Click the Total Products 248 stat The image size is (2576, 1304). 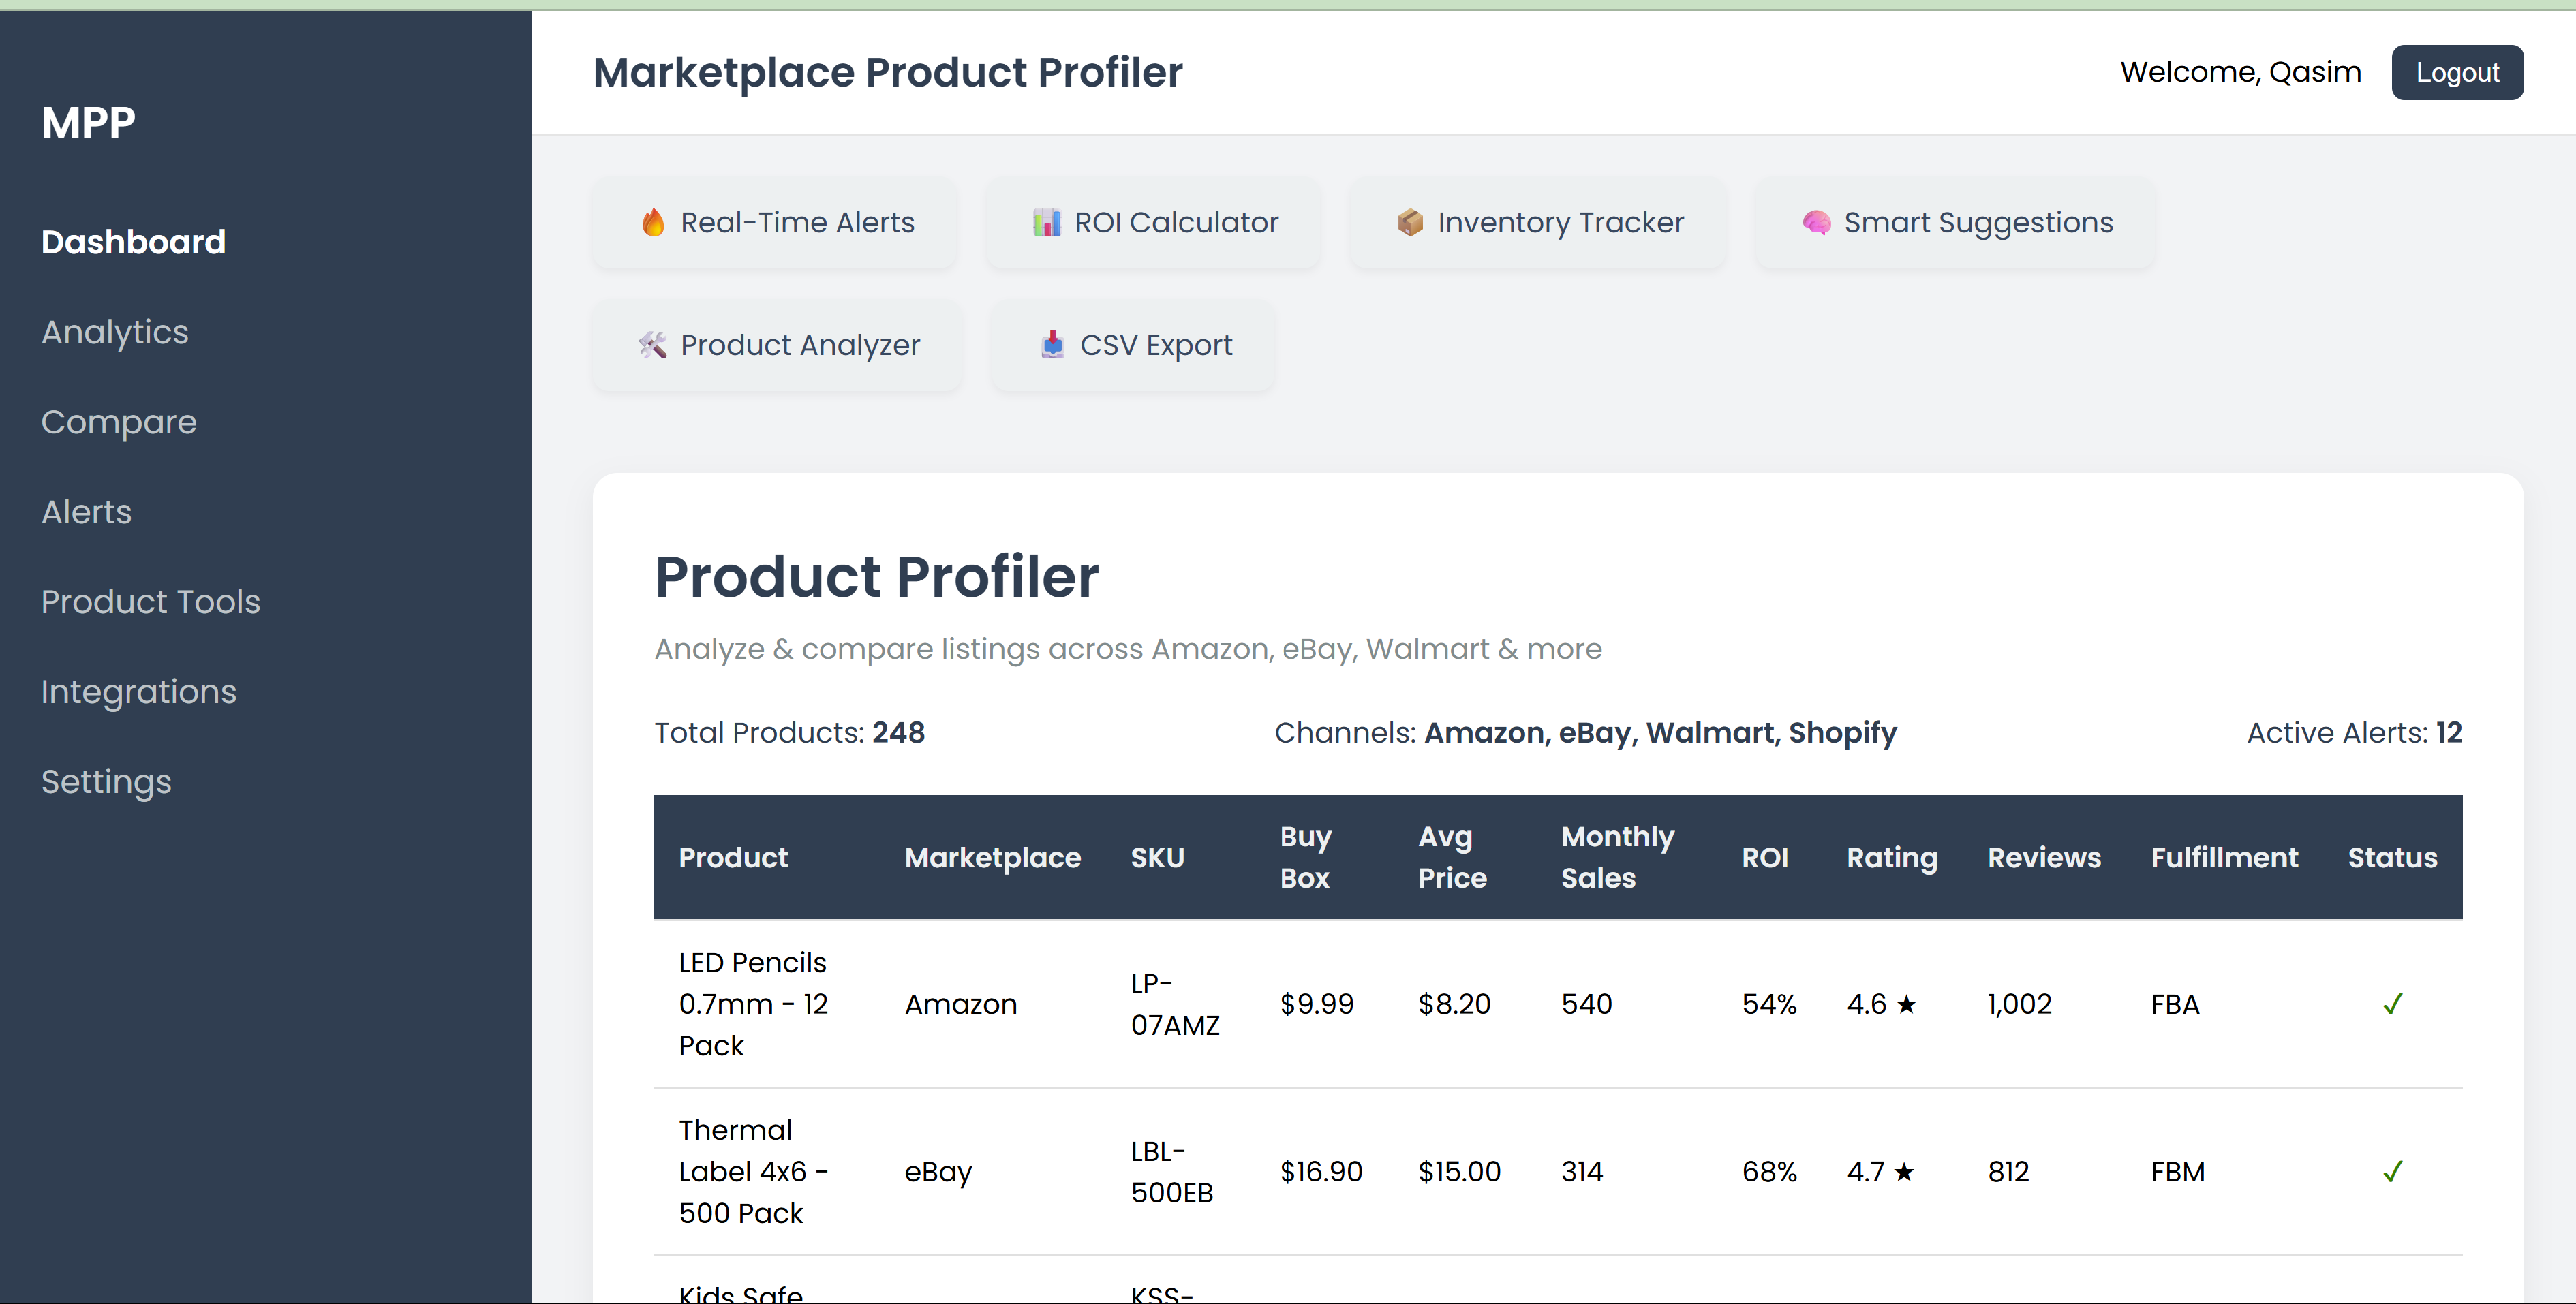789,733
